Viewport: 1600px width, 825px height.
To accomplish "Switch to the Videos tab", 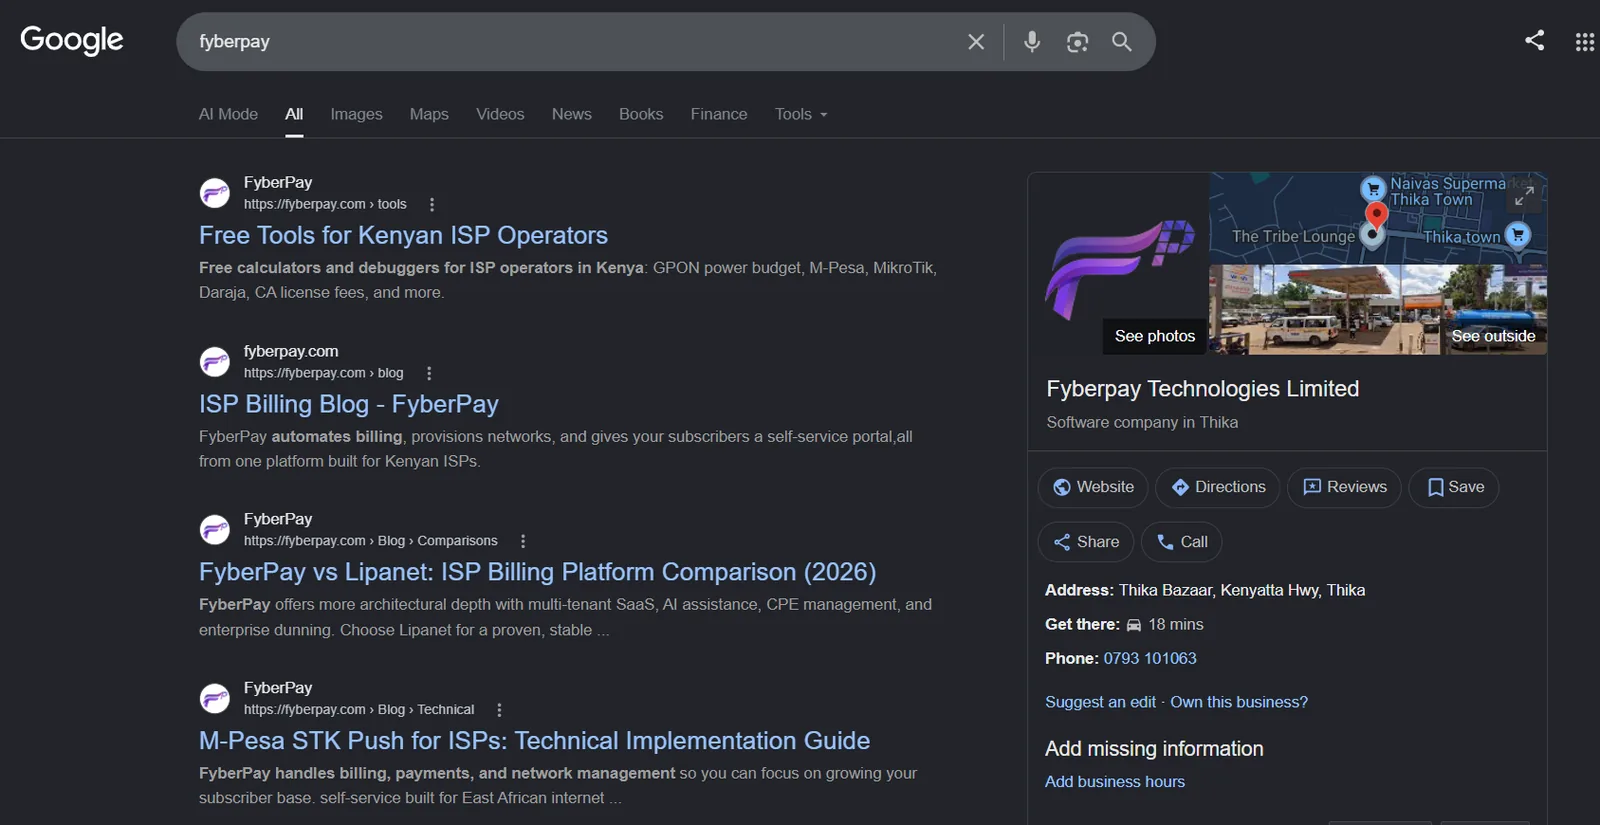I will tap(500, 114).
